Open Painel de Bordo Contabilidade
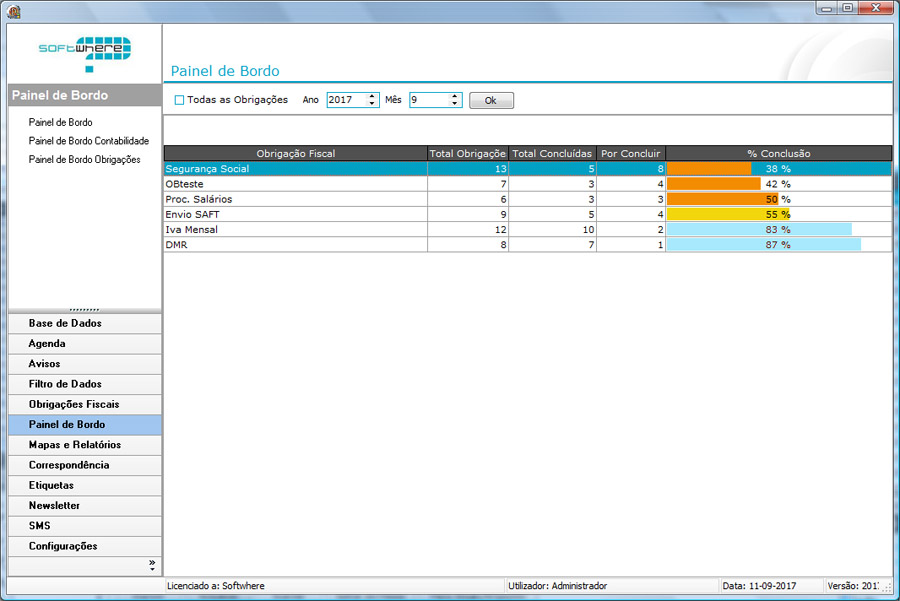The height and width of the screenshot is (601, 900). [x=88, y=141]
